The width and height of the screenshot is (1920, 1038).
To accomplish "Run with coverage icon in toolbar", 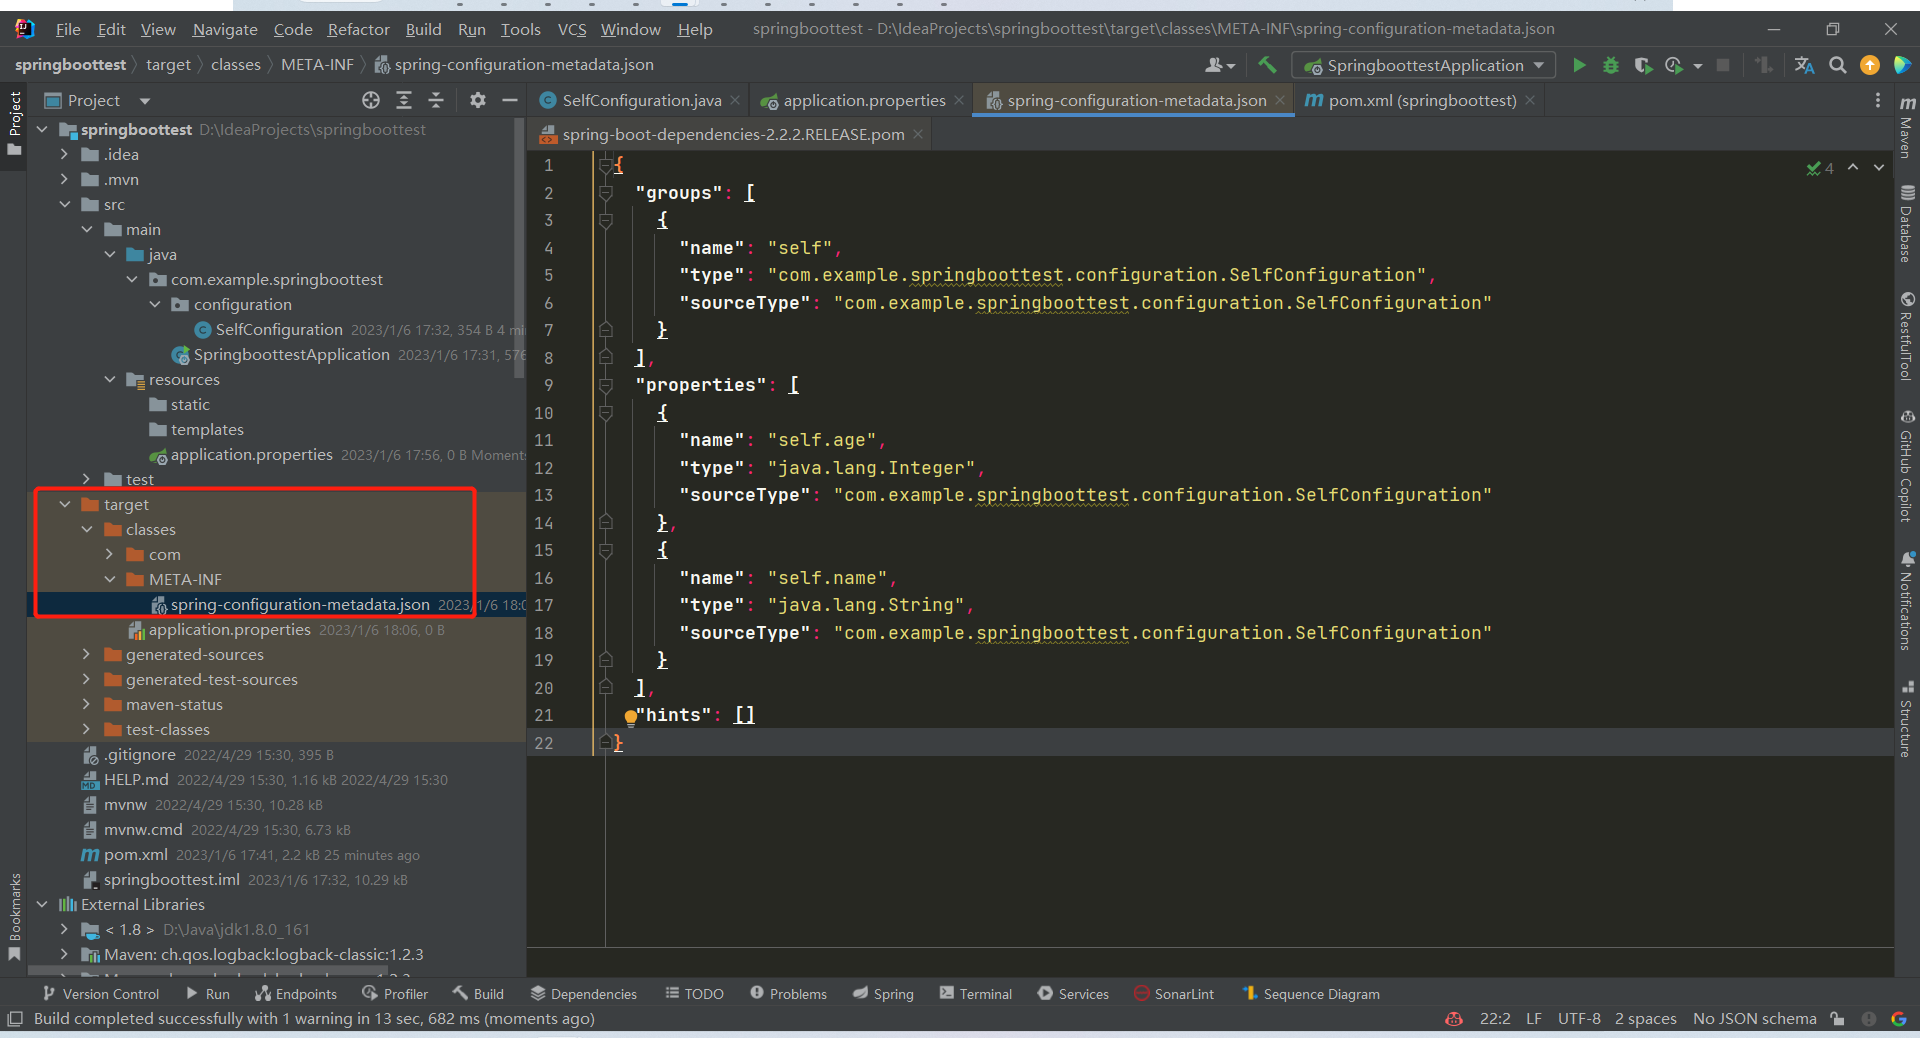I will pos(1643,65).
